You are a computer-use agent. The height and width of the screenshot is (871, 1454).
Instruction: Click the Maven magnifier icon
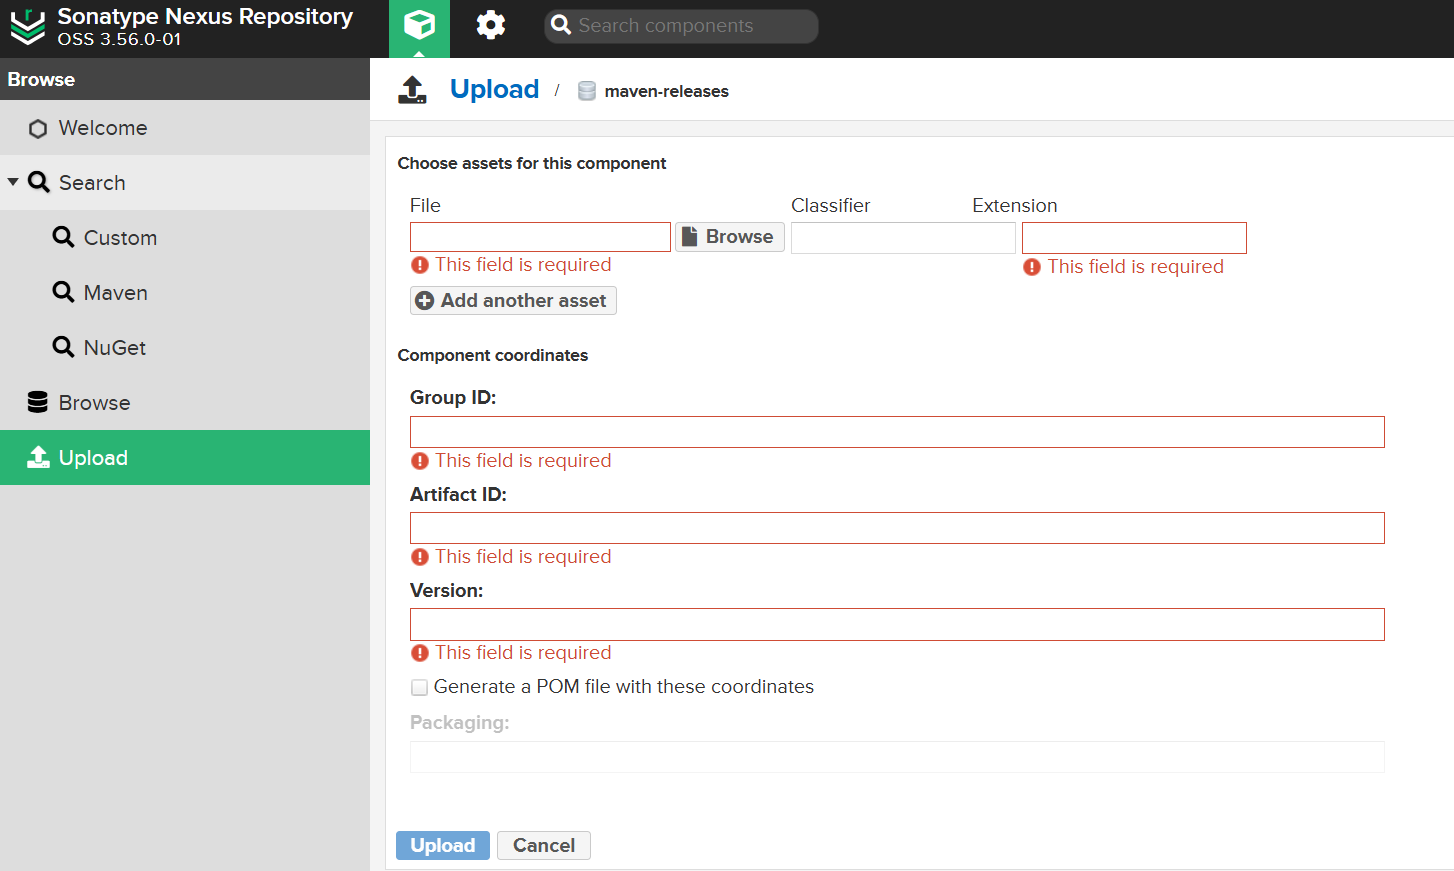pyautogui.click(x=63, y=292)
